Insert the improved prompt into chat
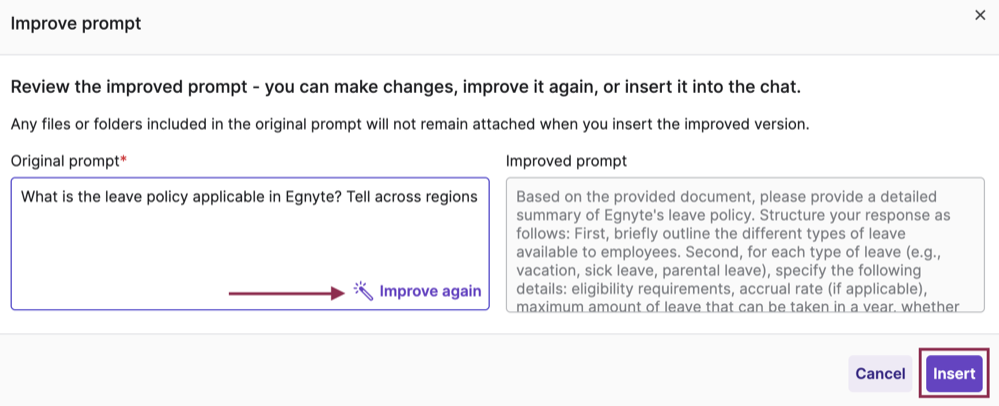999x406 pixels. click(x=954, y=373)
